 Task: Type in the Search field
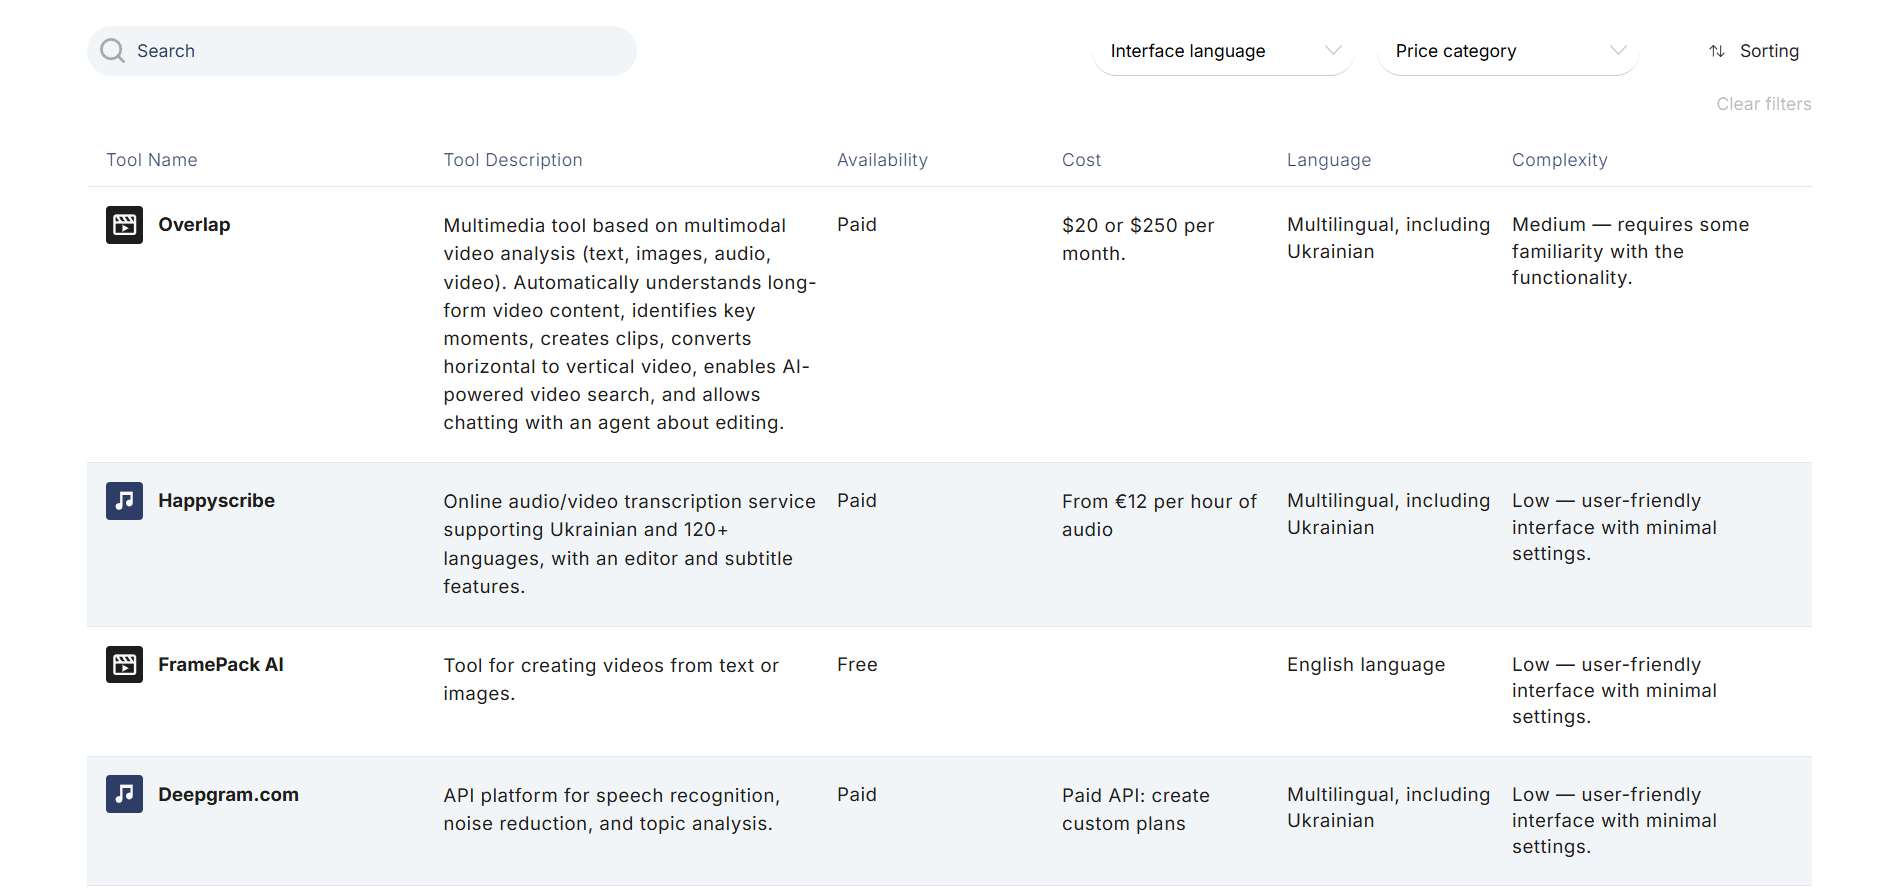point(380,51)
